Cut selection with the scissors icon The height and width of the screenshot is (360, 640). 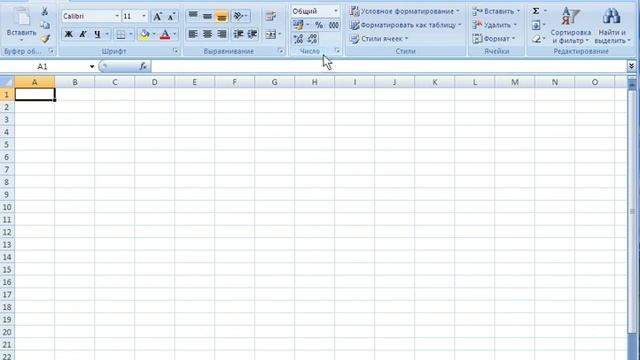coord(45,11)
